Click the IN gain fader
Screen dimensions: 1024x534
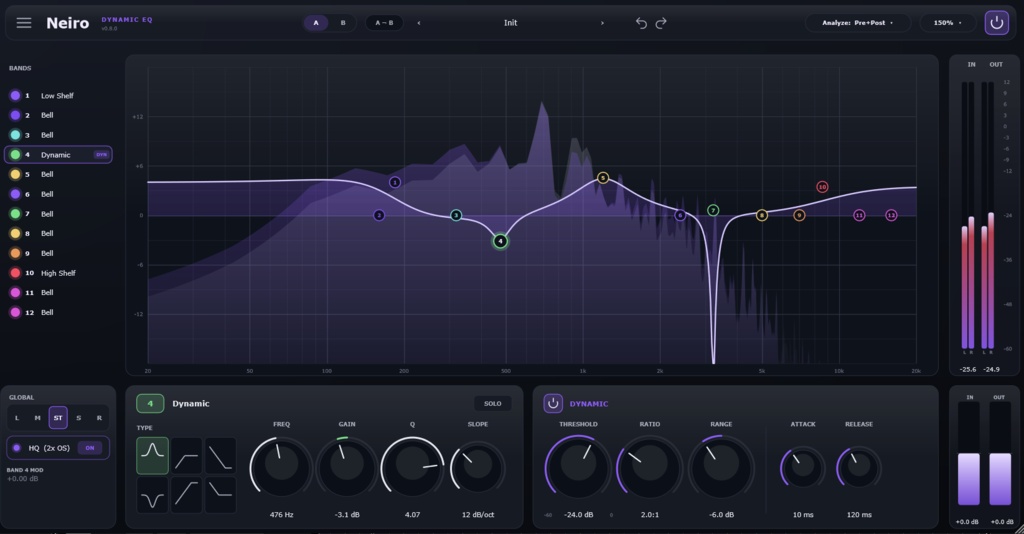coord(968,454)
